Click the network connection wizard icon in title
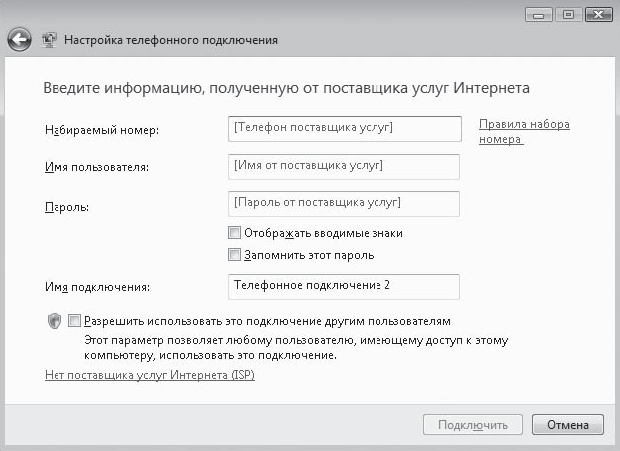The image size is (620, 451). tap(49, 40)
